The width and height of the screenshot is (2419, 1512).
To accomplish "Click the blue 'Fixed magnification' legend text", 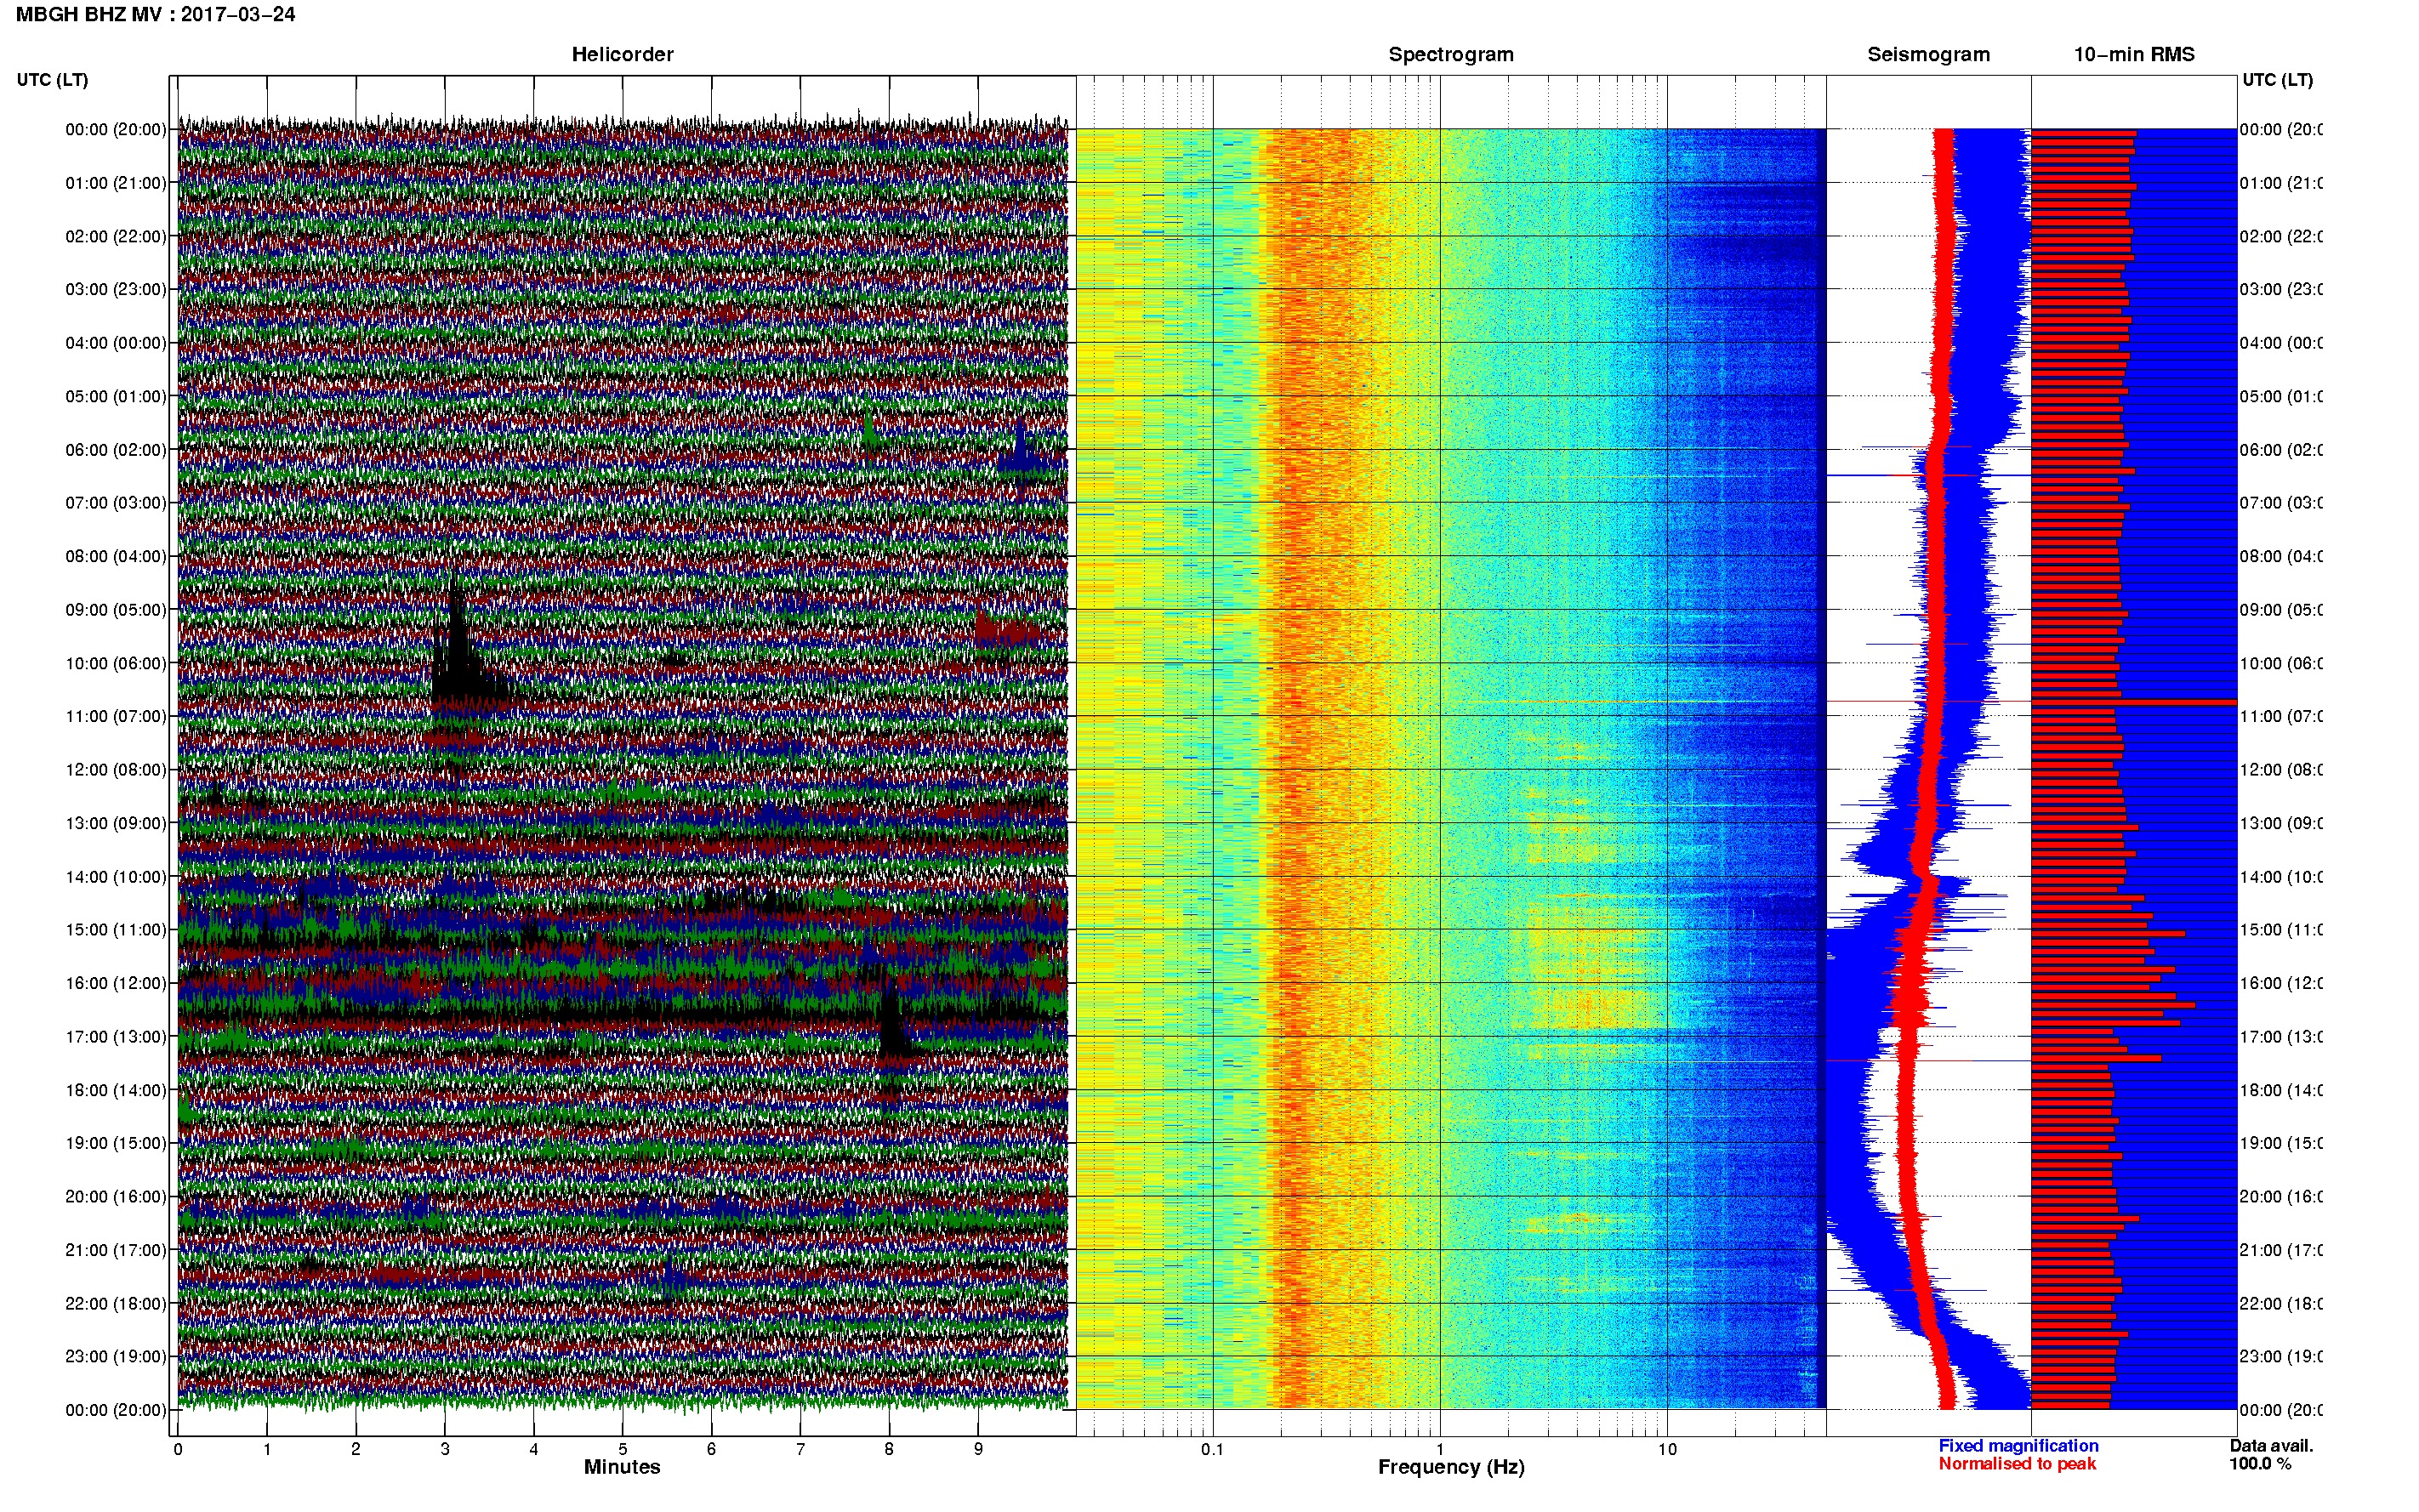I will [2018, 1446].
